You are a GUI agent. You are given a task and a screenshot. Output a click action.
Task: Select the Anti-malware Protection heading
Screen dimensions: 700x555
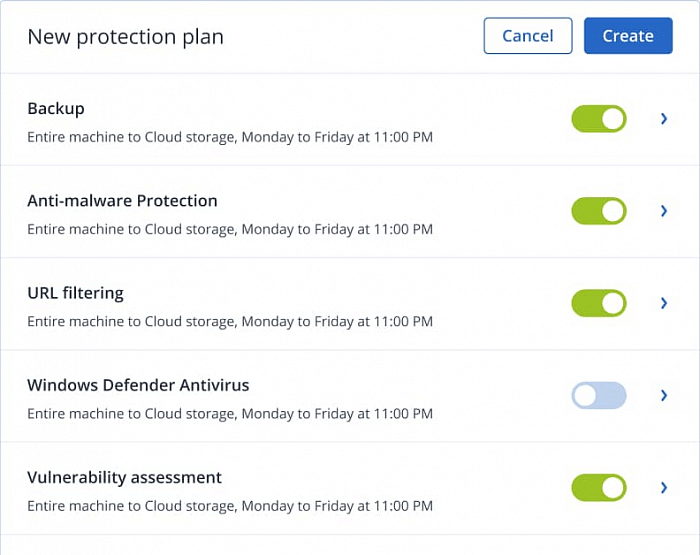click(x=122, y=201)
